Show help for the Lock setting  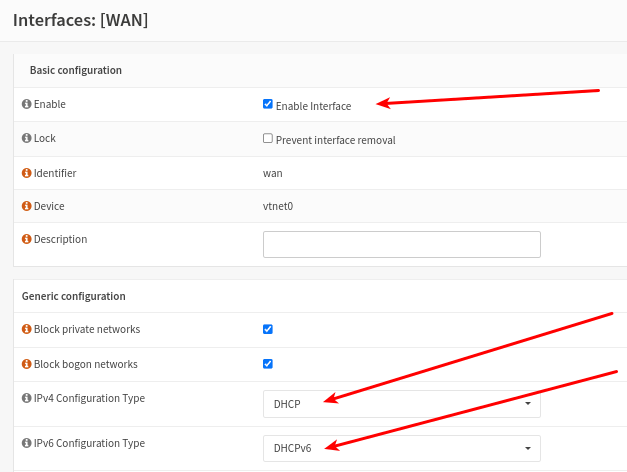[x=27, y=138]
